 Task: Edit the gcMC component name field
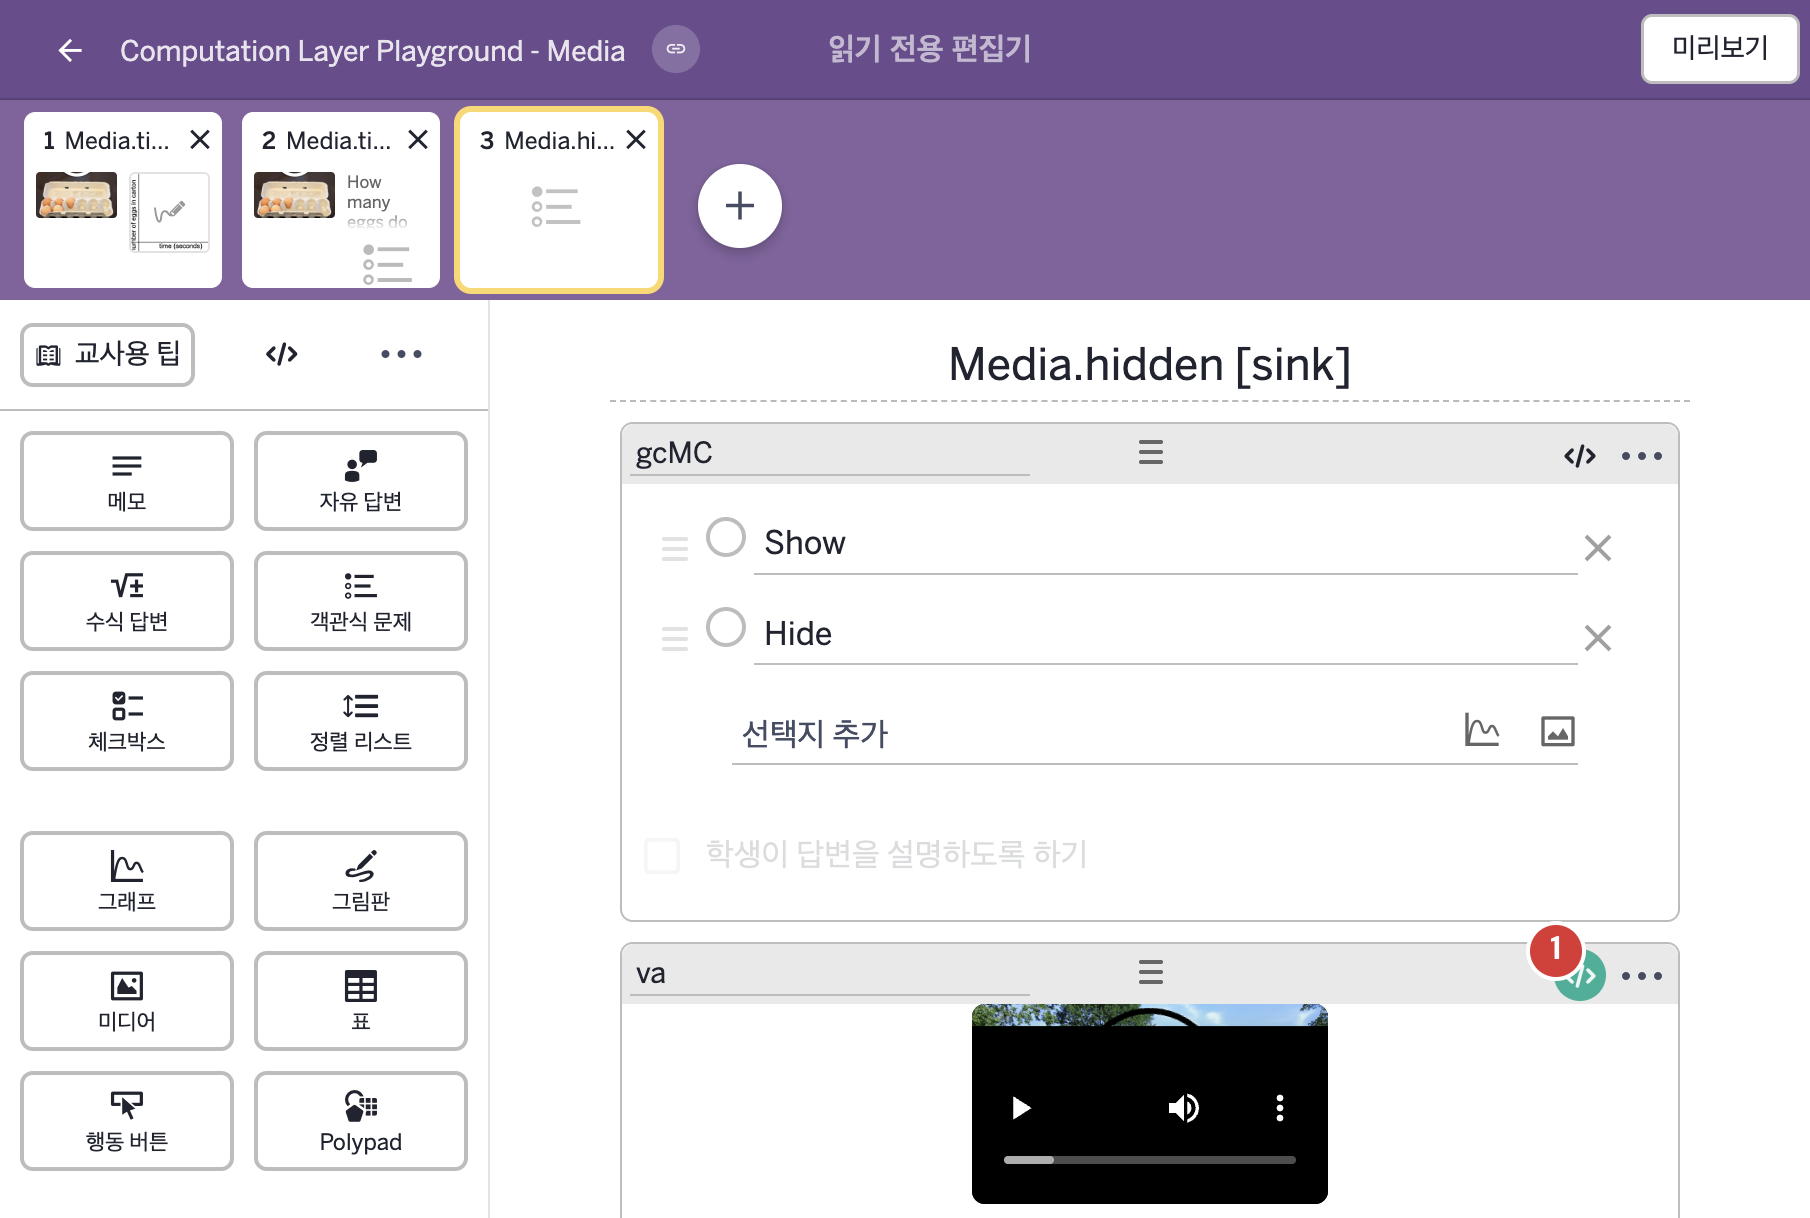830,453
